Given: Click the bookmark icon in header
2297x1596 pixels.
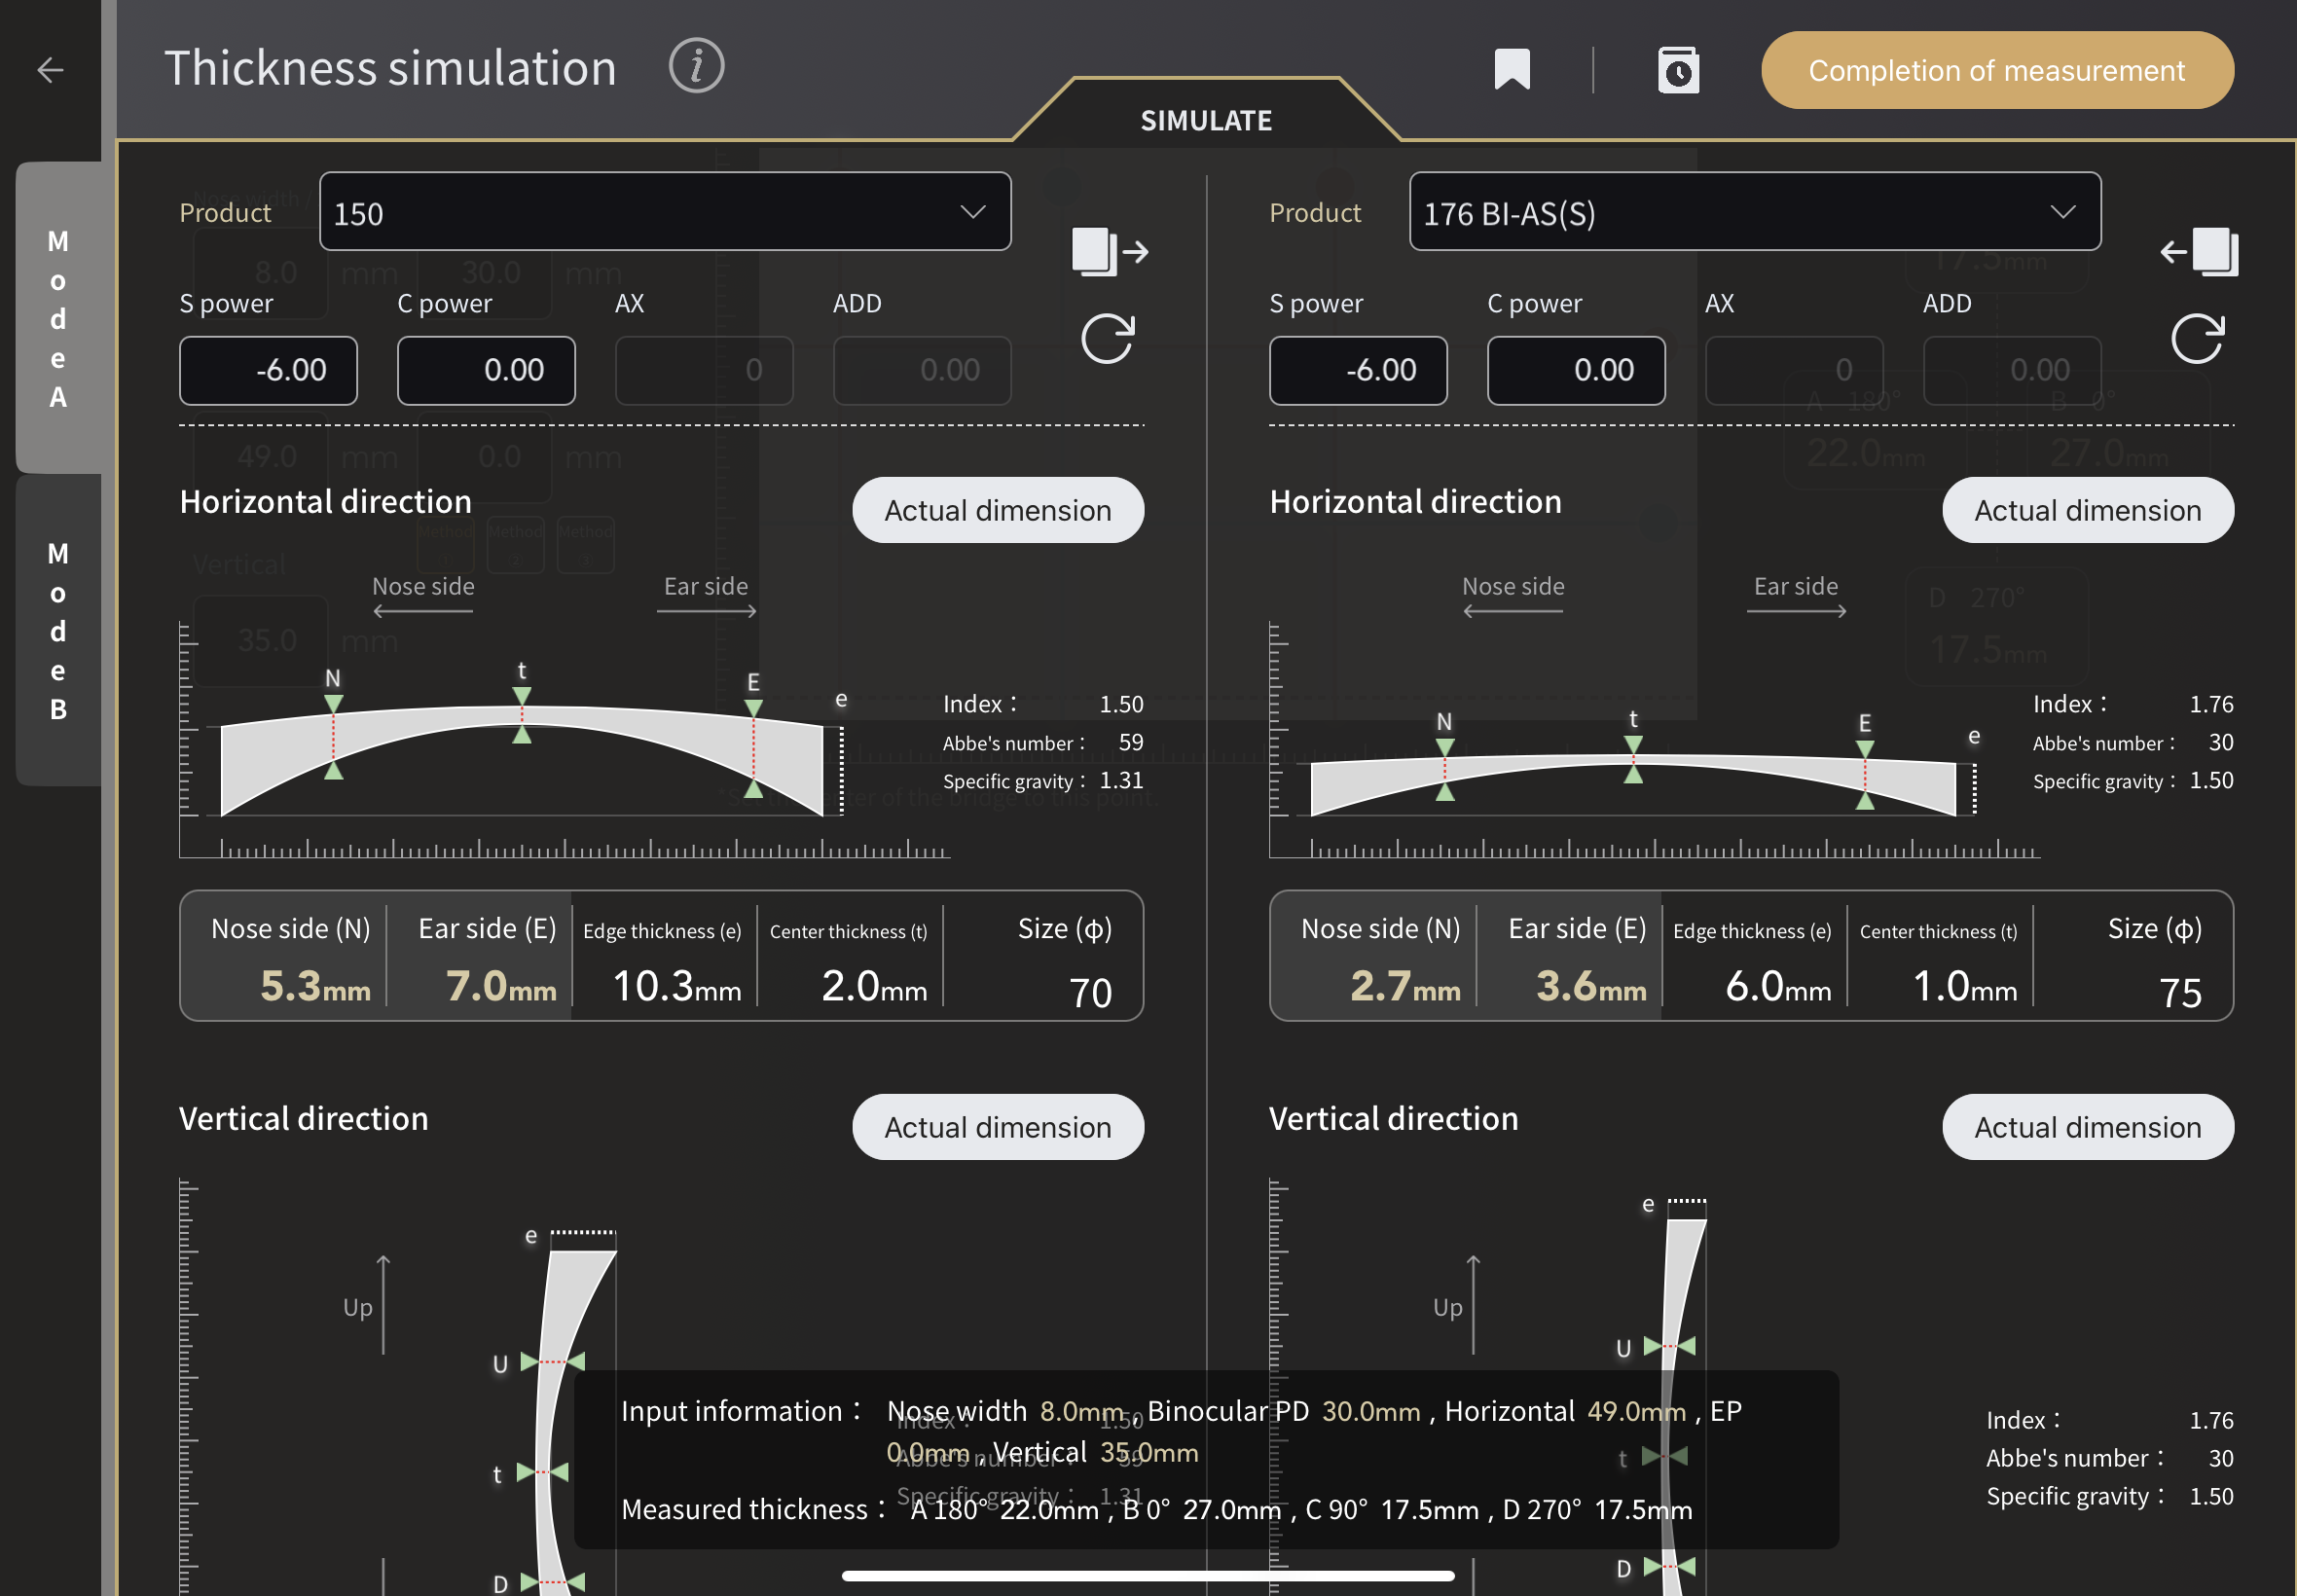Looking at the screenshot, I should [x=1511, y=70].
